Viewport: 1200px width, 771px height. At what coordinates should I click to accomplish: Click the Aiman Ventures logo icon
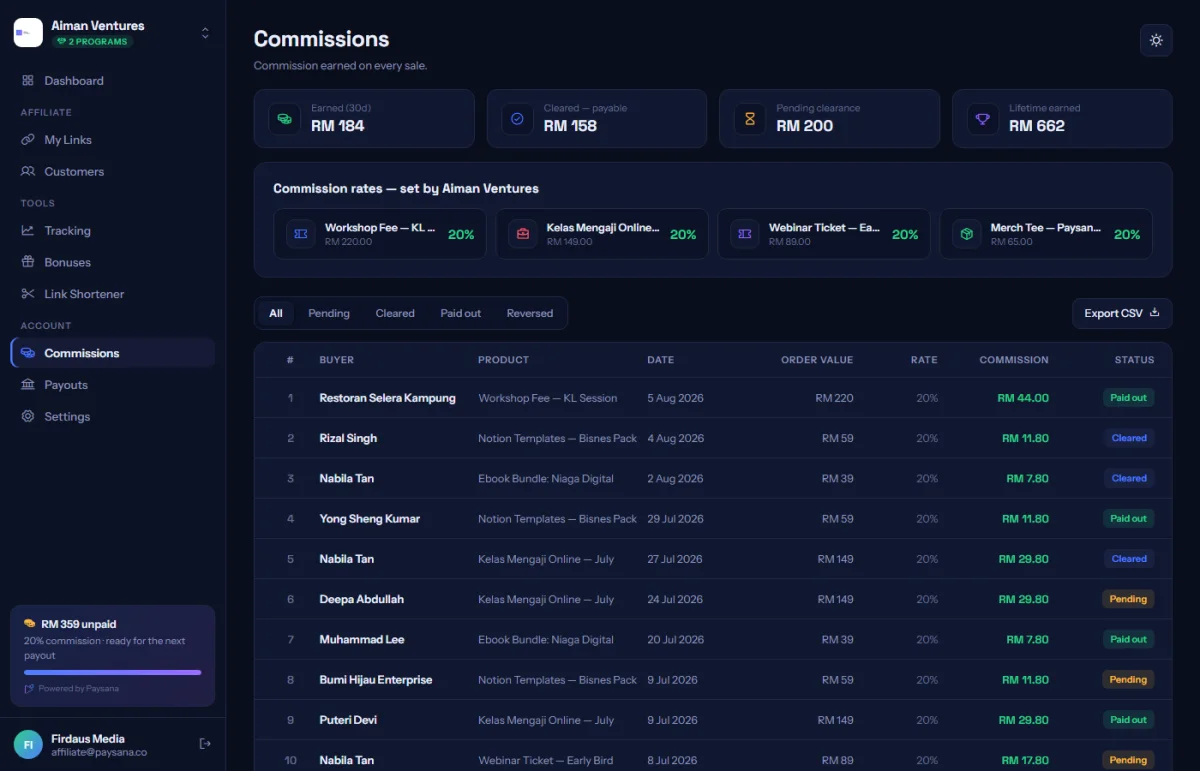(x=28, y=33)
